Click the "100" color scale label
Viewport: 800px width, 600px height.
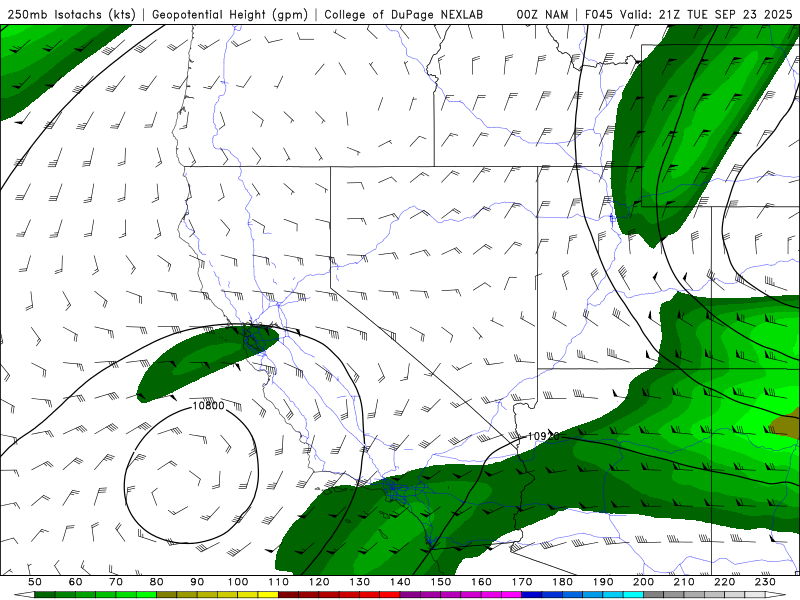click(238, 582)
